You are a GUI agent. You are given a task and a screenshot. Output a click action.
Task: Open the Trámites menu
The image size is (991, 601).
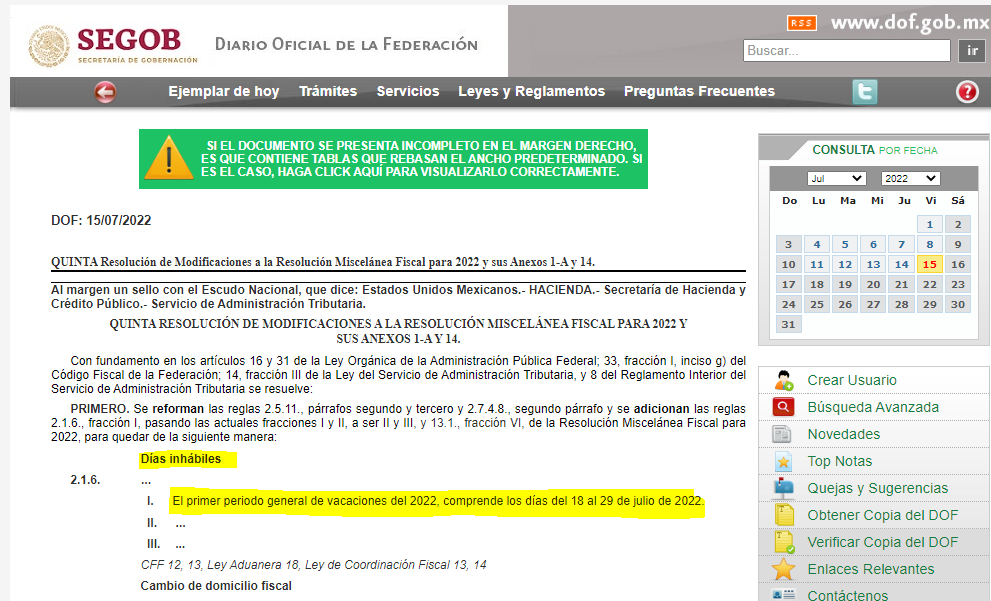pos(328,92)
